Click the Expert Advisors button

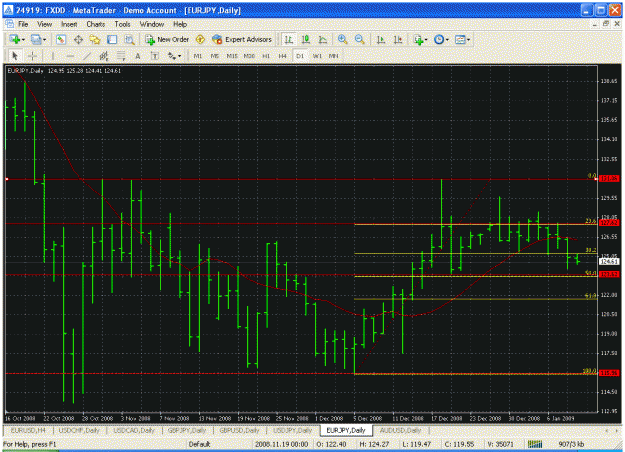(242, 39)
